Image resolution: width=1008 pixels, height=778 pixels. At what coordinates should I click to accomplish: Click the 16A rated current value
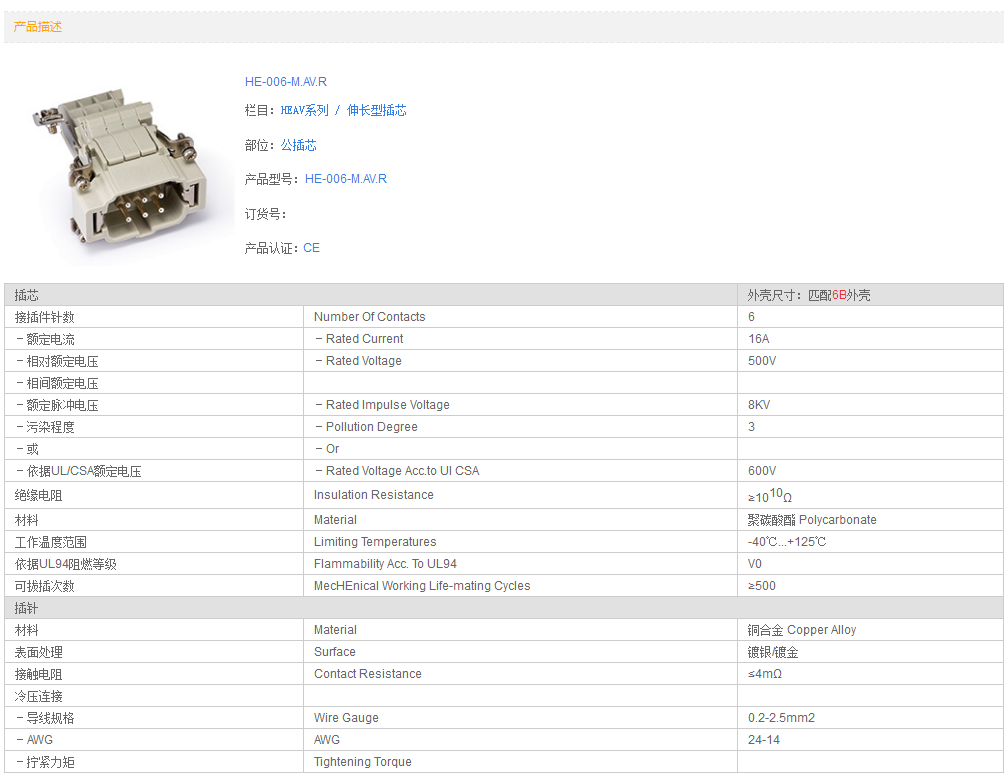tap(759, 339)
